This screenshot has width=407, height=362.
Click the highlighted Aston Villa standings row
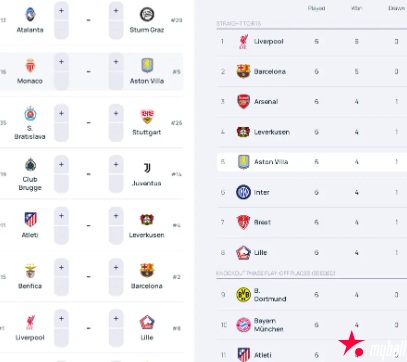click(x=312, y=162)
